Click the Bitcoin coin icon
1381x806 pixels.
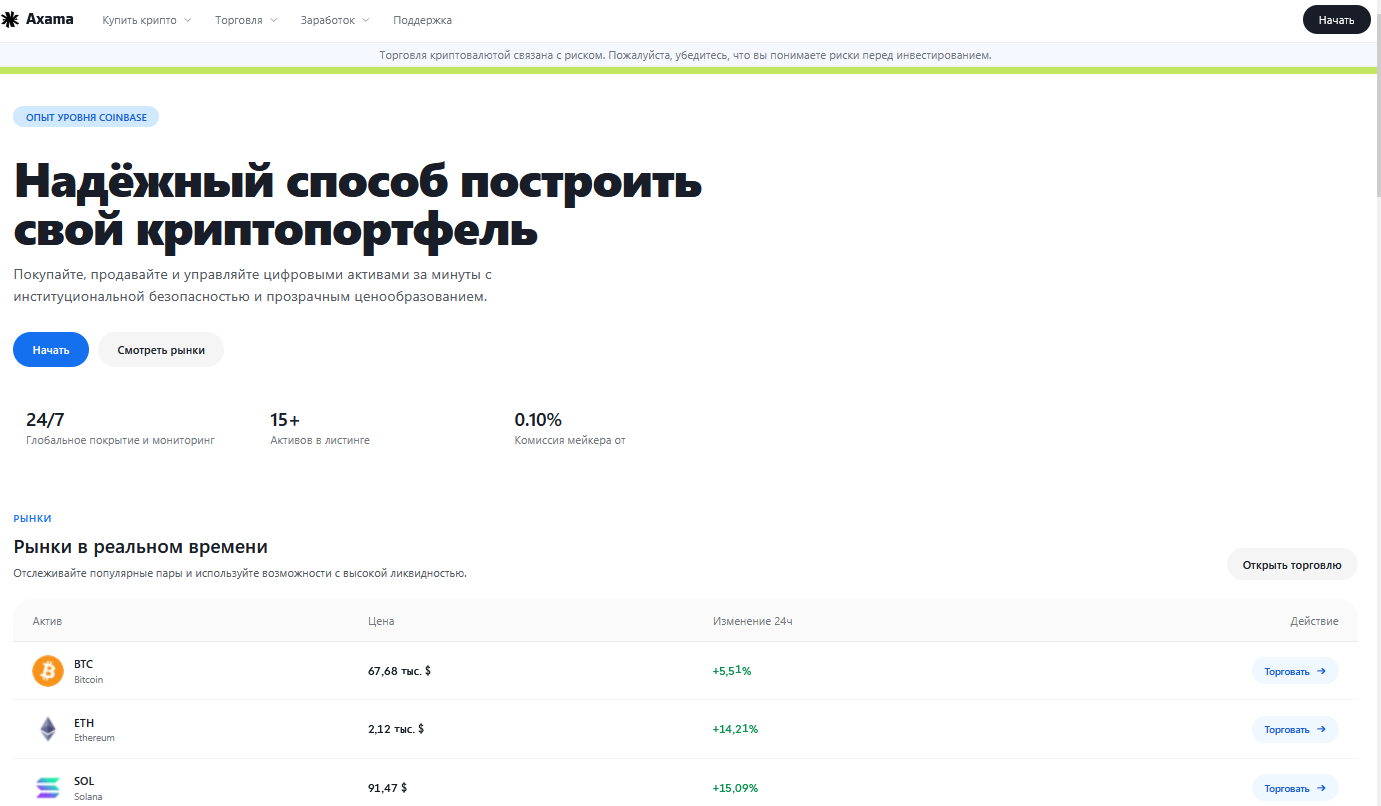[48, 671]
